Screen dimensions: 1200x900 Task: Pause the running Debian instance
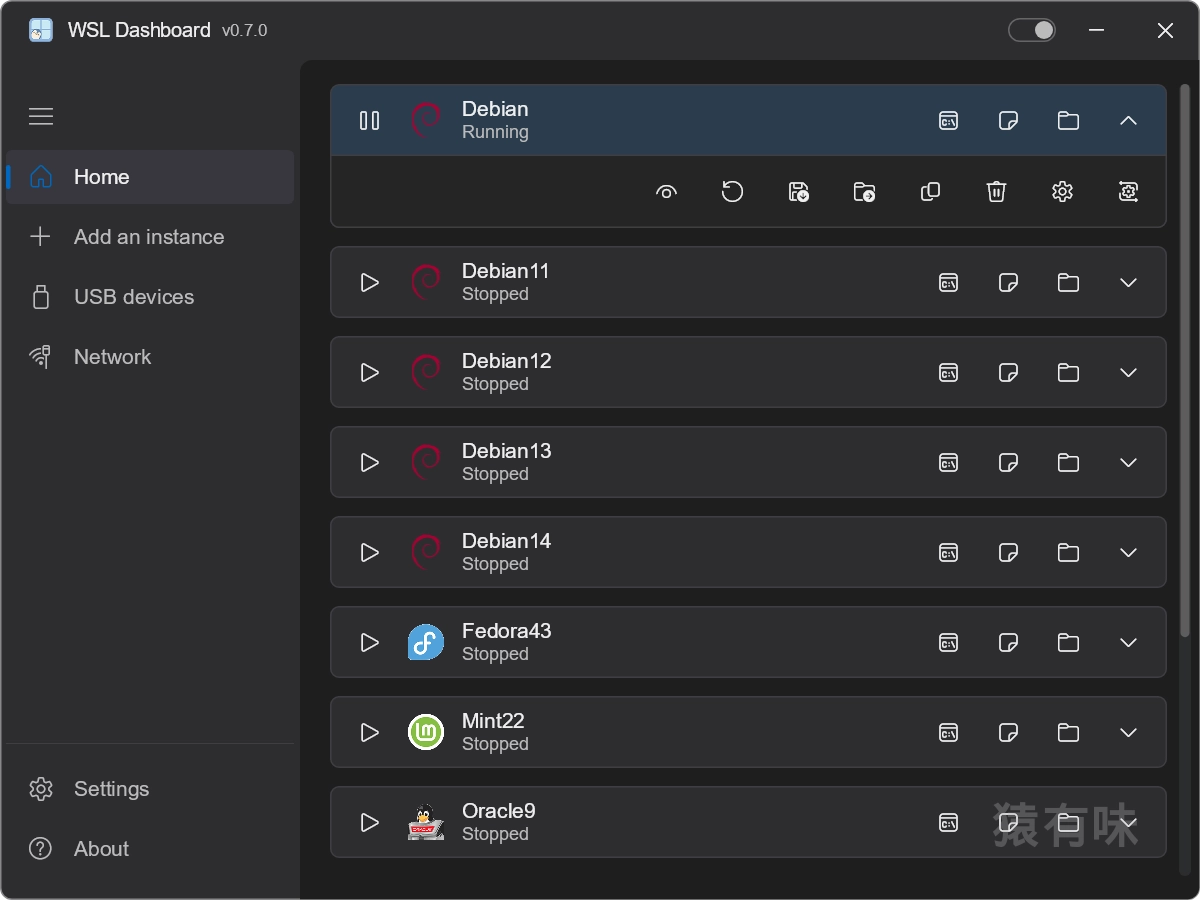369,120
